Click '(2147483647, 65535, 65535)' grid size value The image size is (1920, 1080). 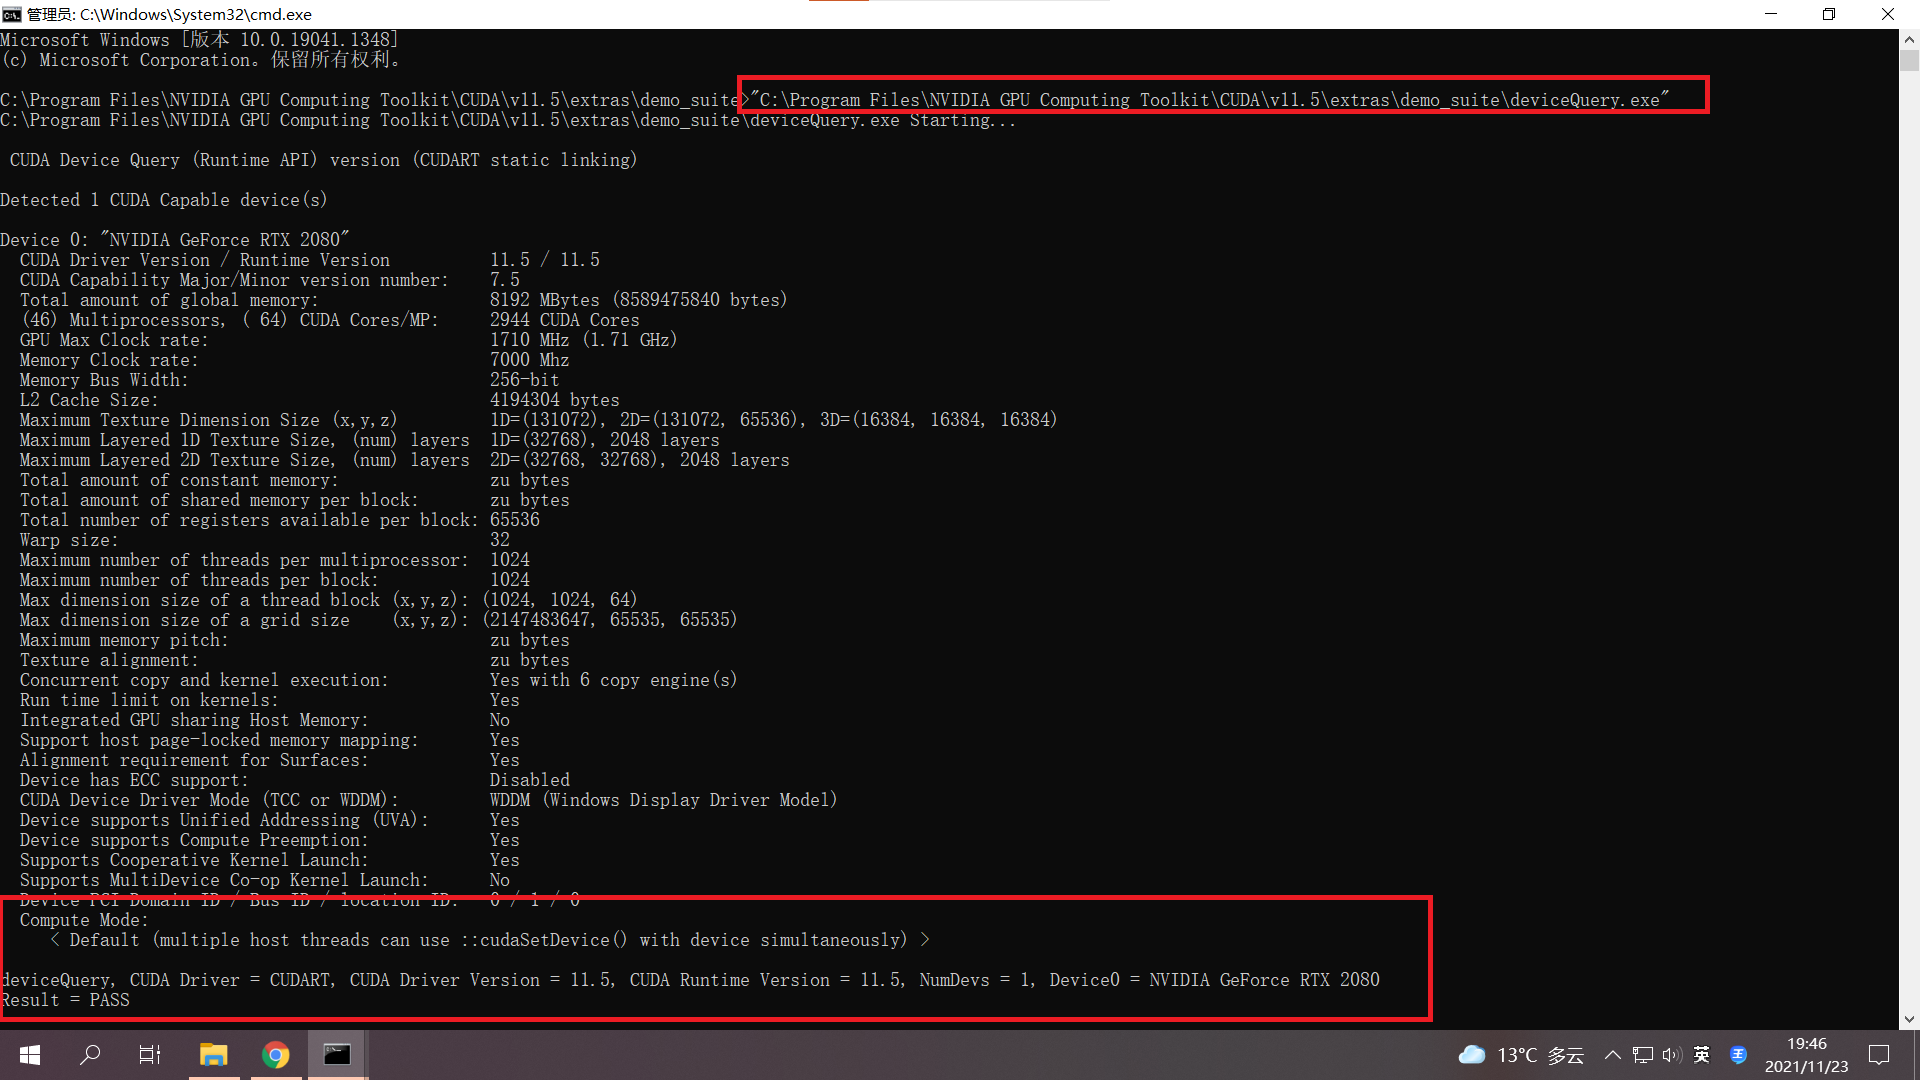610,620
